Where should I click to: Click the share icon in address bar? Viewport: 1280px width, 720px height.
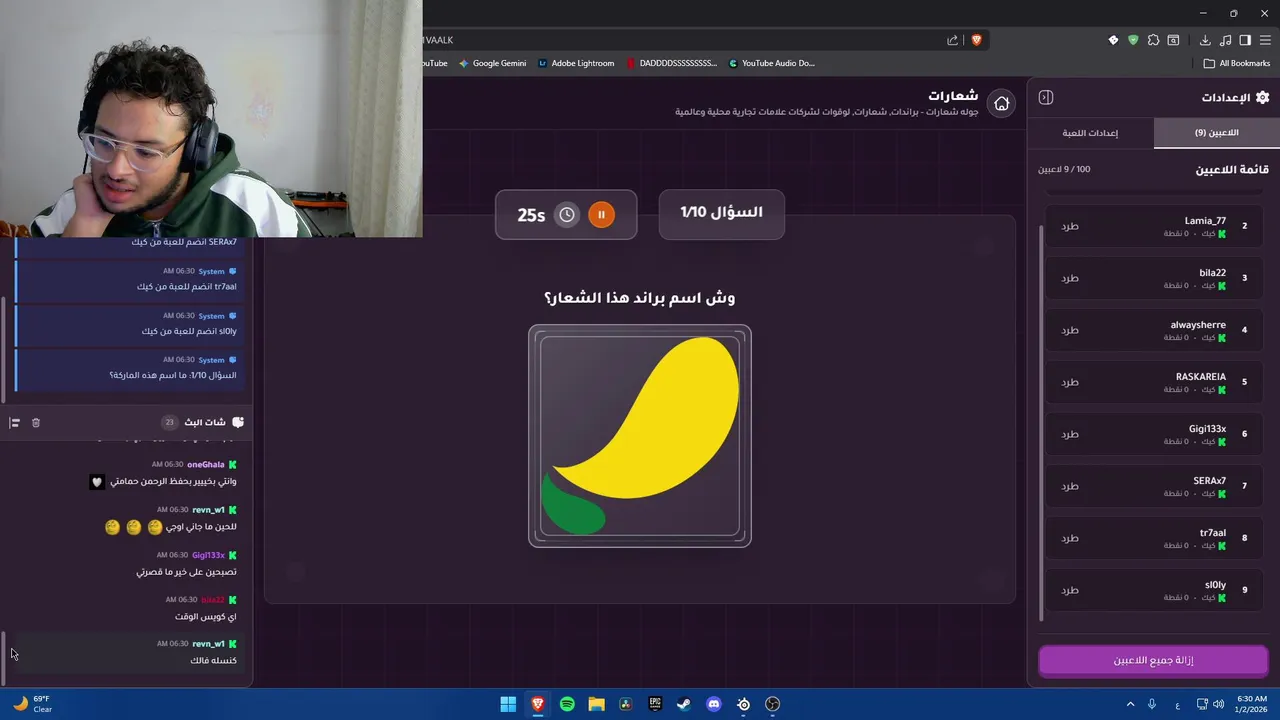click(x=952, y=40)
